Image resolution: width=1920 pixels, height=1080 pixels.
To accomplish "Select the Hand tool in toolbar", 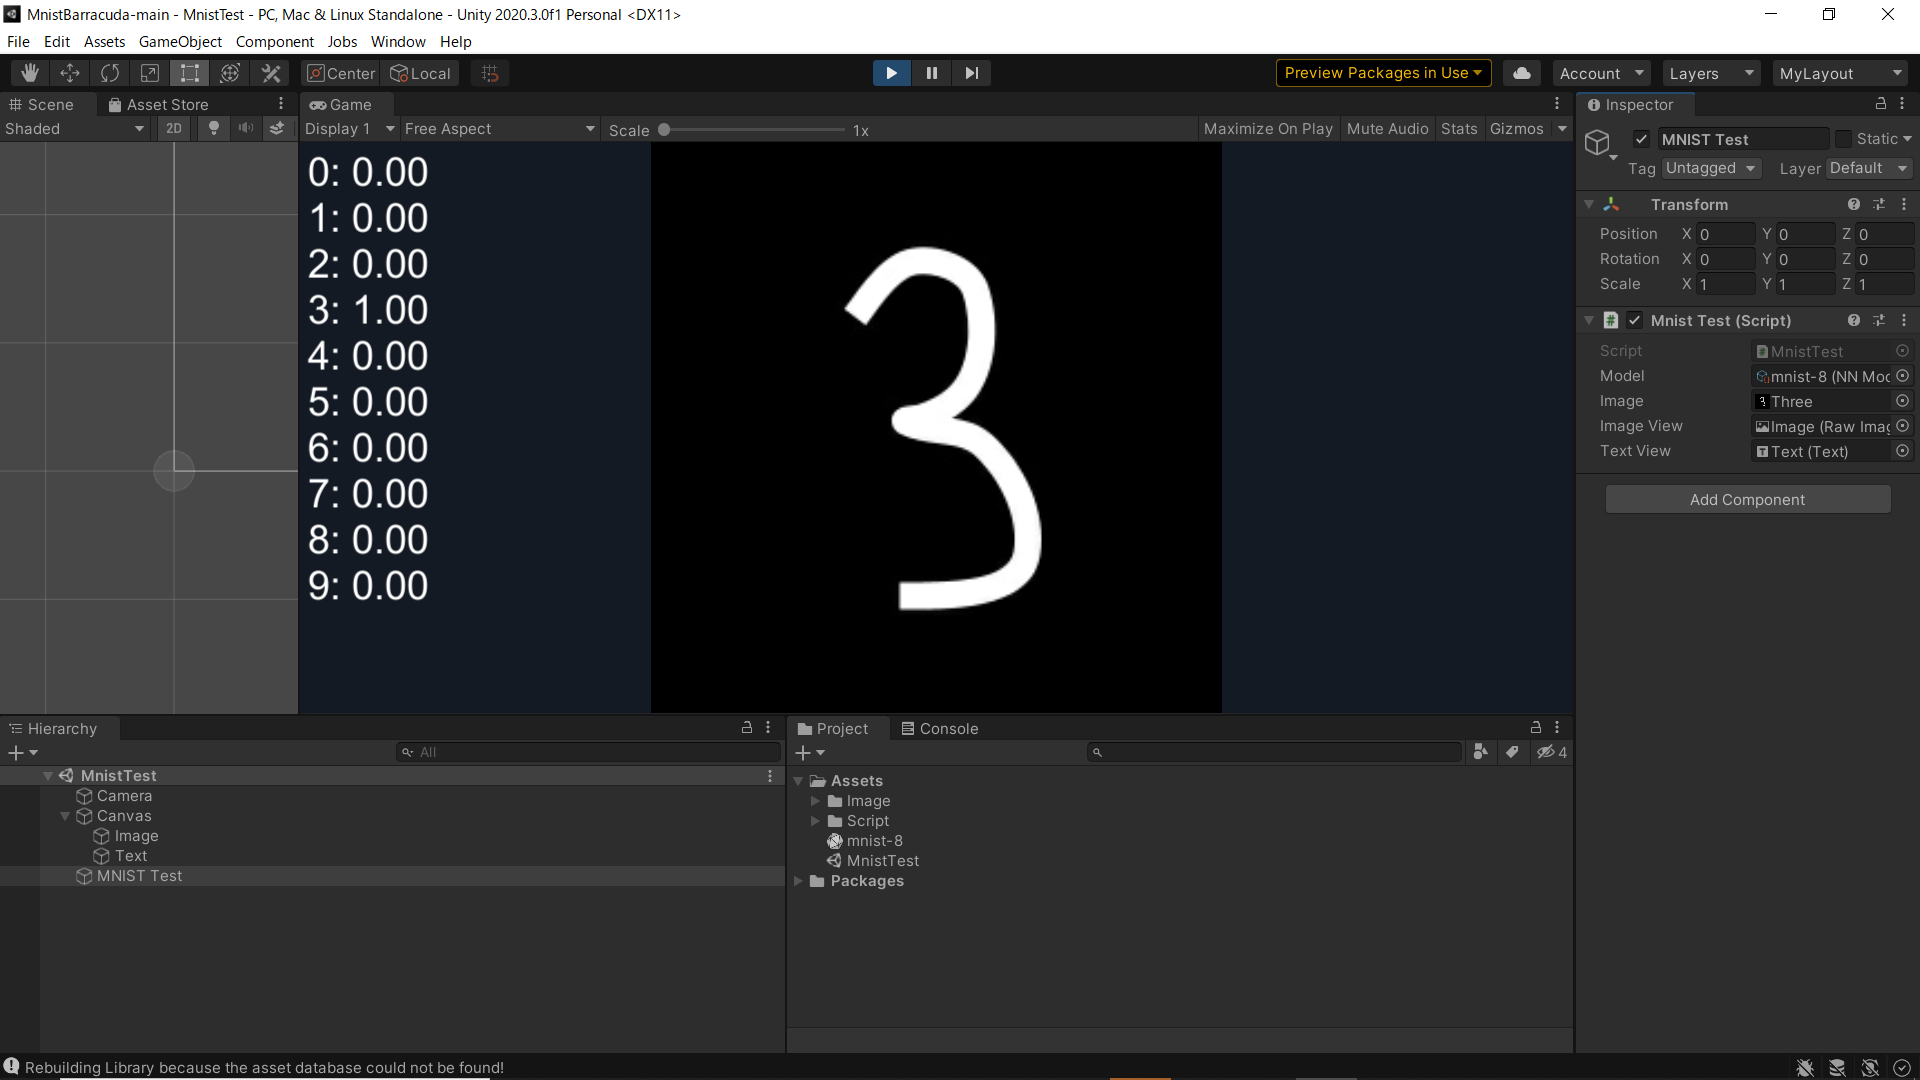I will point(30,73).
